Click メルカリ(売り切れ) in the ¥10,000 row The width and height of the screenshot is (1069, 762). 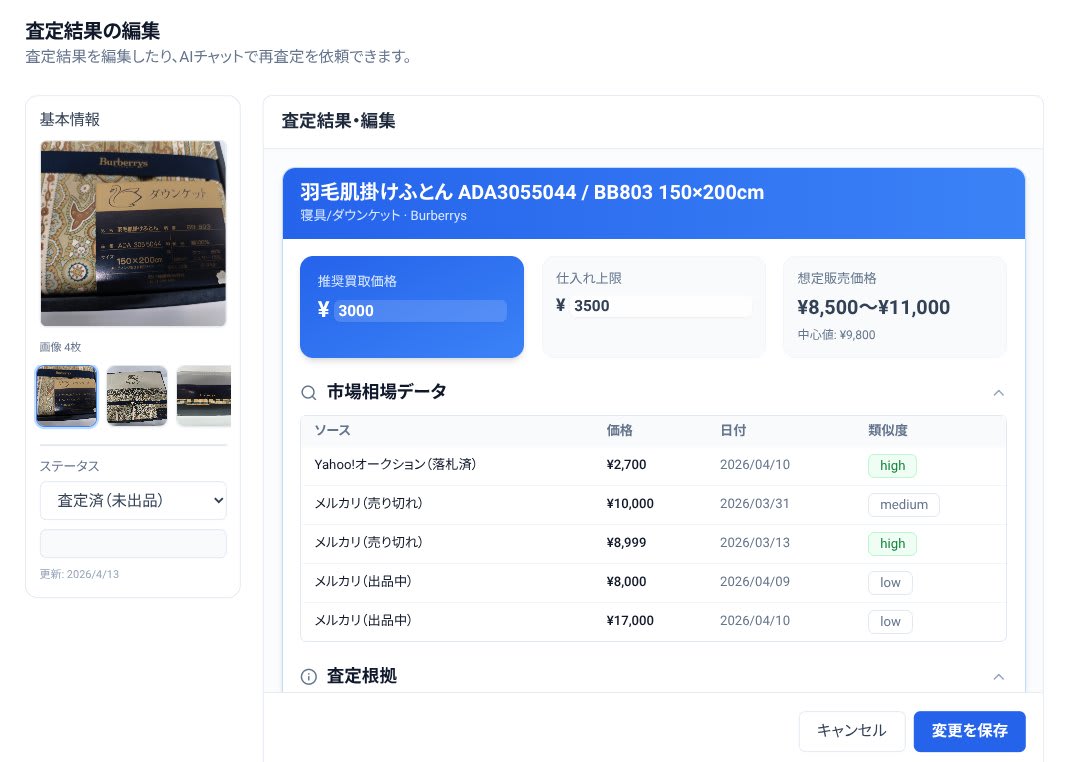pyautogui.click(x=368, y=504)
